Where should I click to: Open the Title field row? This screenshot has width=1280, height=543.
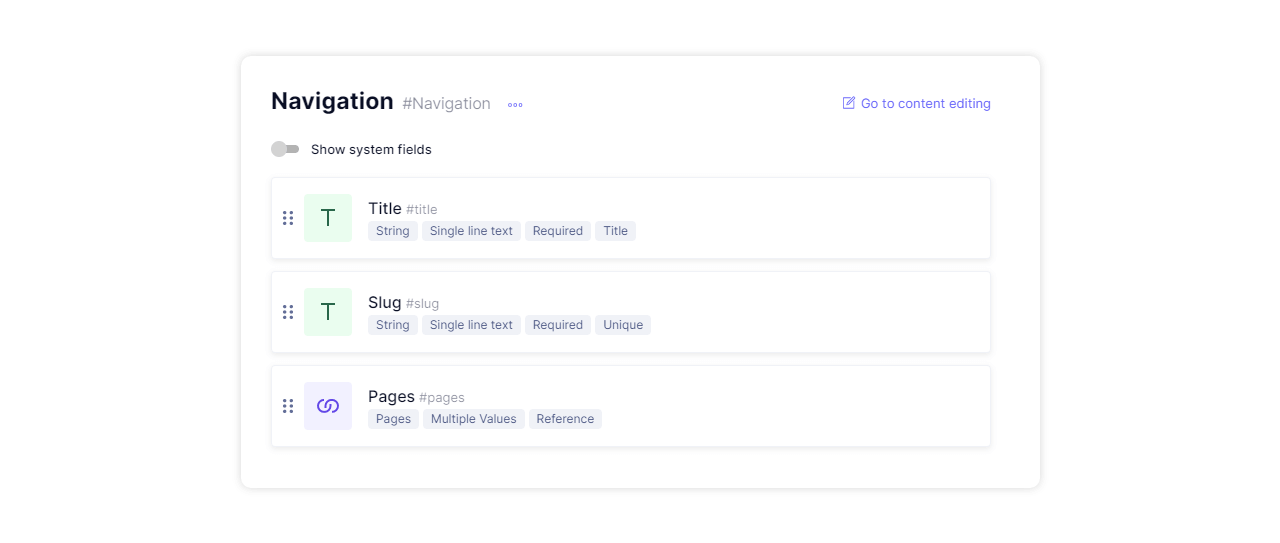click(x=631, y=218)
